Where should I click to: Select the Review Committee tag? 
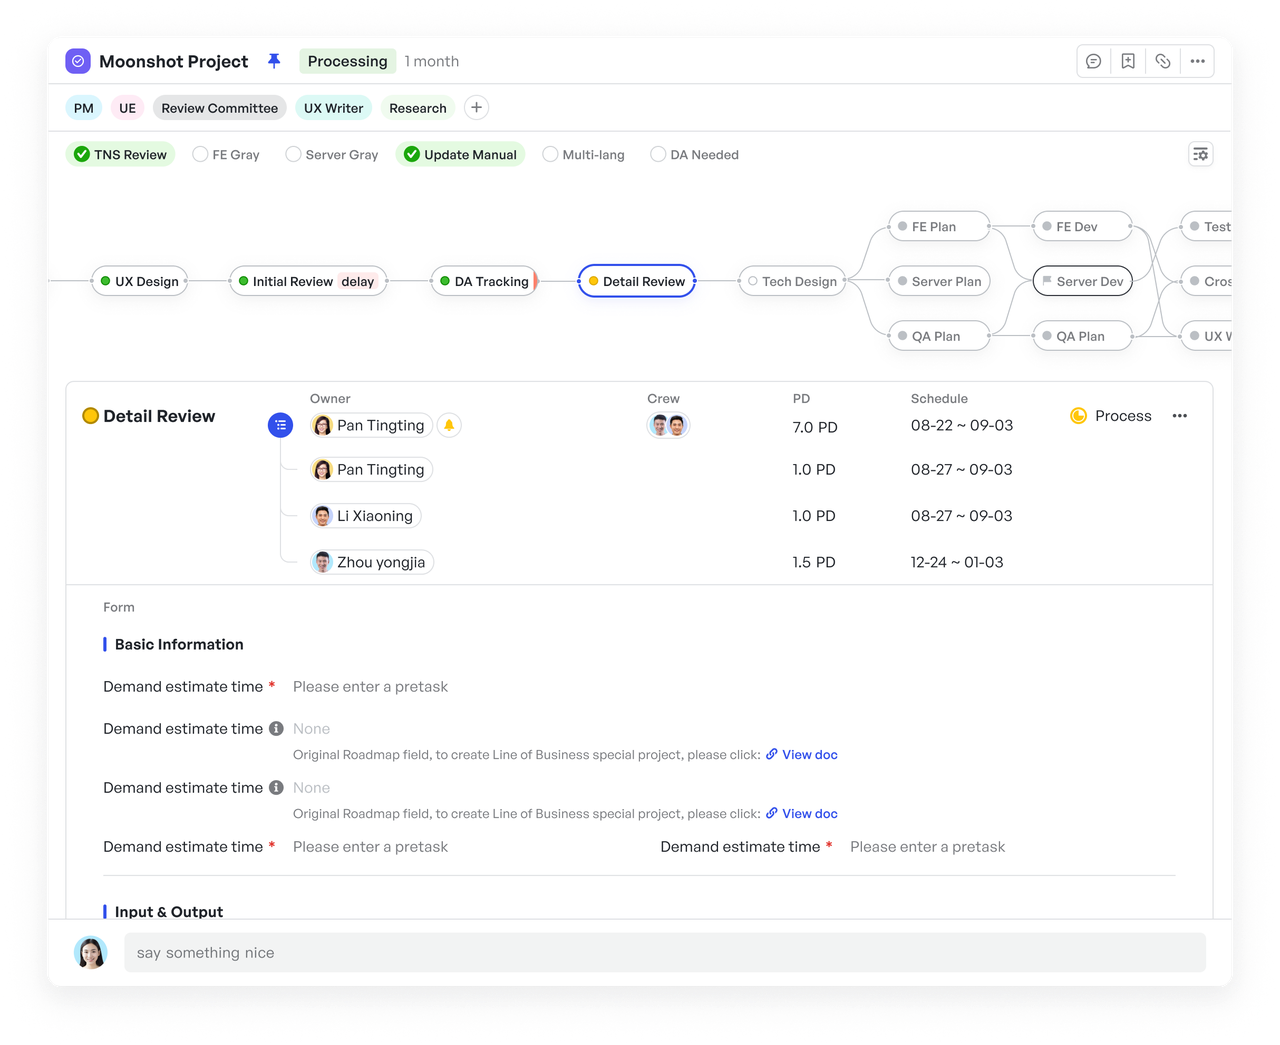[219, 107]
